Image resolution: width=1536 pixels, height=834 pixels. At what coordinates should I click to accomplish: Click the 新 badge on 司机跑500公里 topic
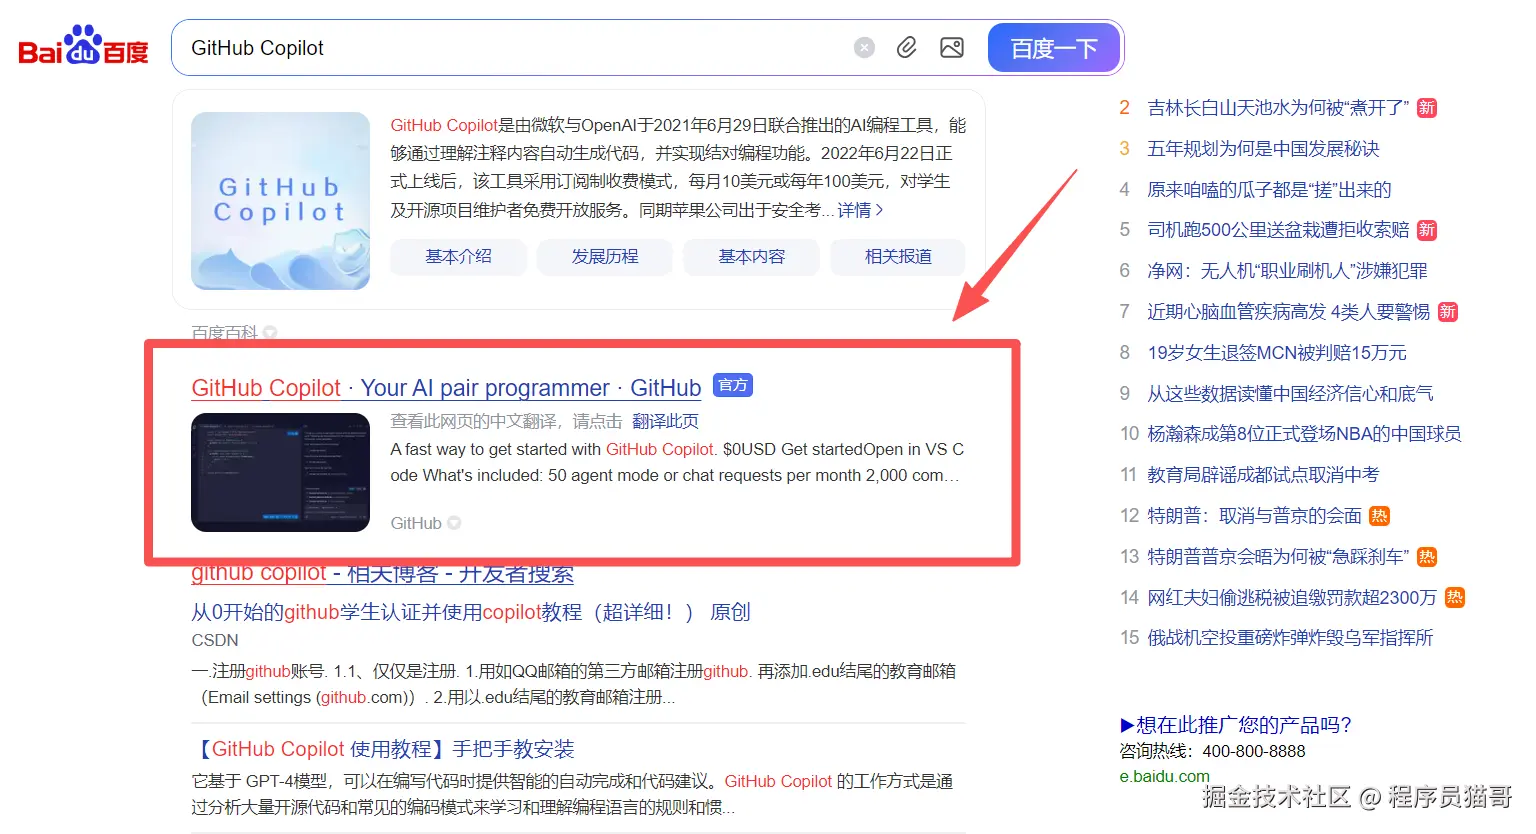(x=1427, y=230)
